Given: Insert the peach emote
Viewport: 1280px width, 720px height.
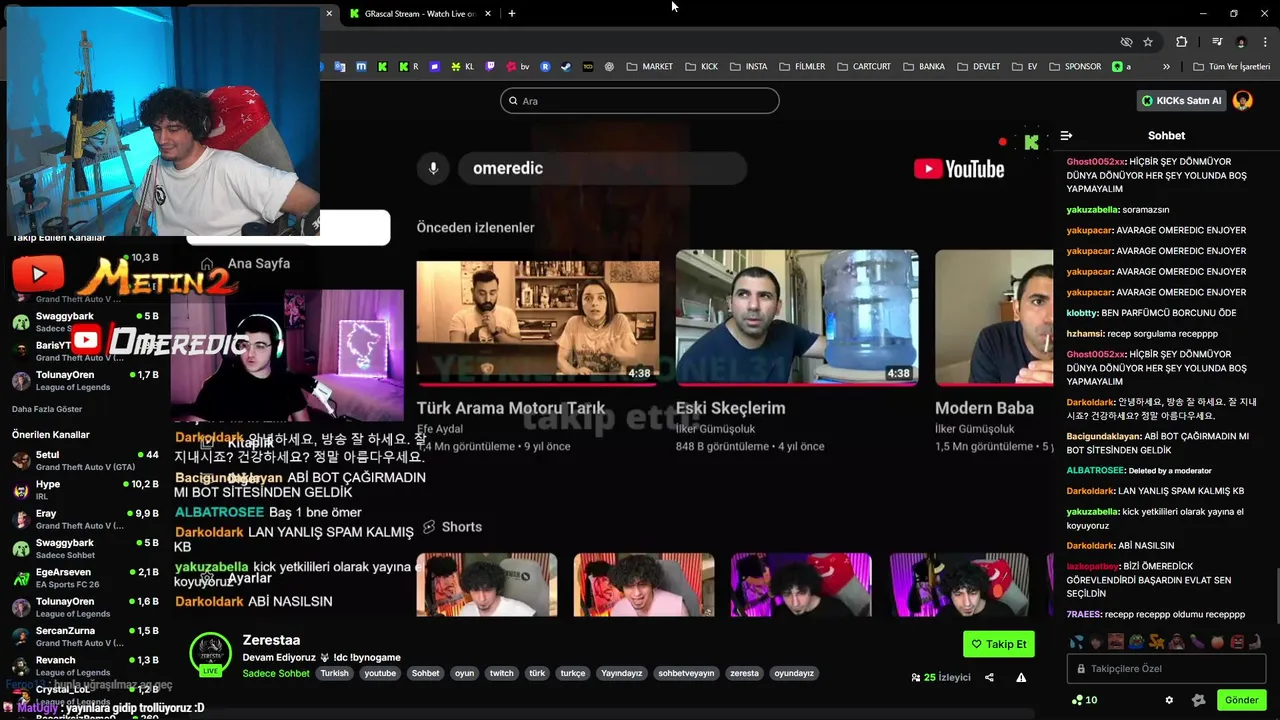Looking at the screenshot, I should (1217, 642).
